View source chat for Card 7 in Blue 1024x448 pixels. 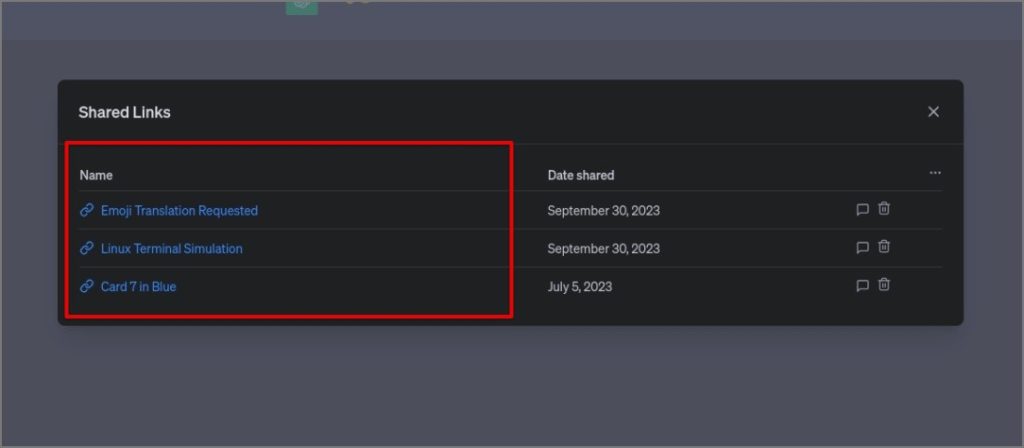point(862,285)
